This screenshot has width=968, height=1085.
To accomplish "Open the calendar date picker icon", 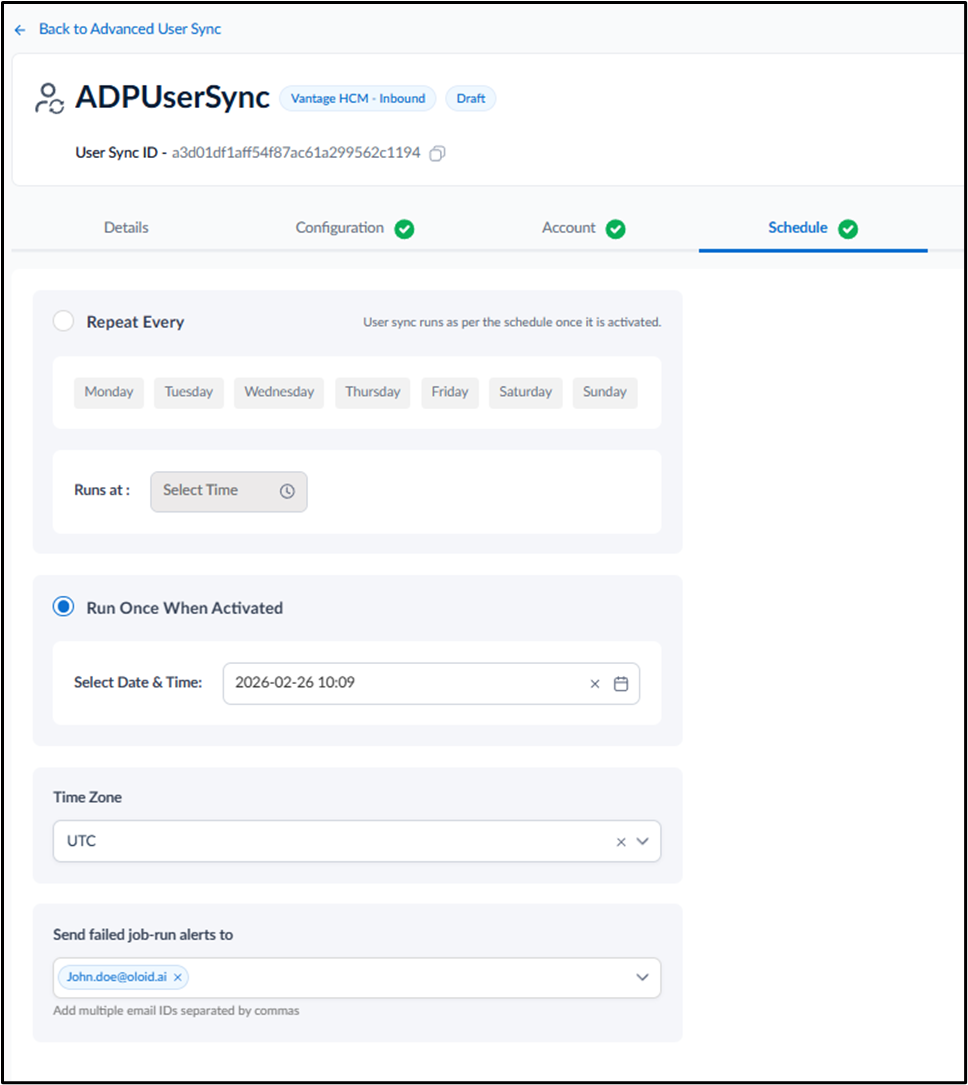I will click(x=621, y=684).
